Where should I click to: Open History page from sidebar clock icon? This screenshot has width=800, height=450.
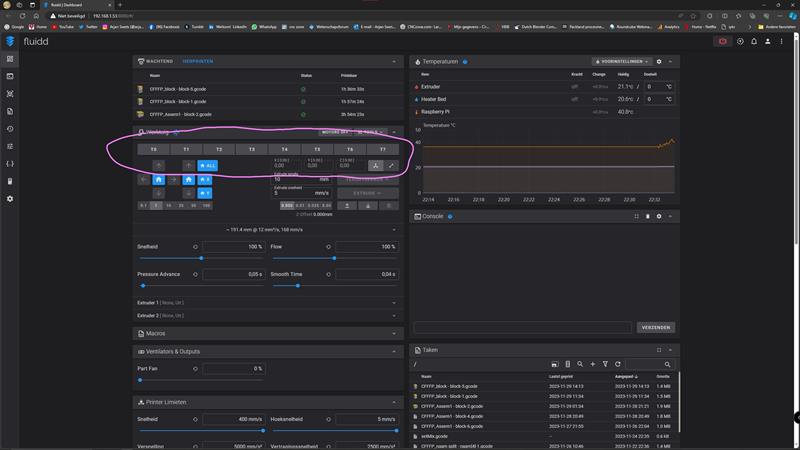click(10, 128)
